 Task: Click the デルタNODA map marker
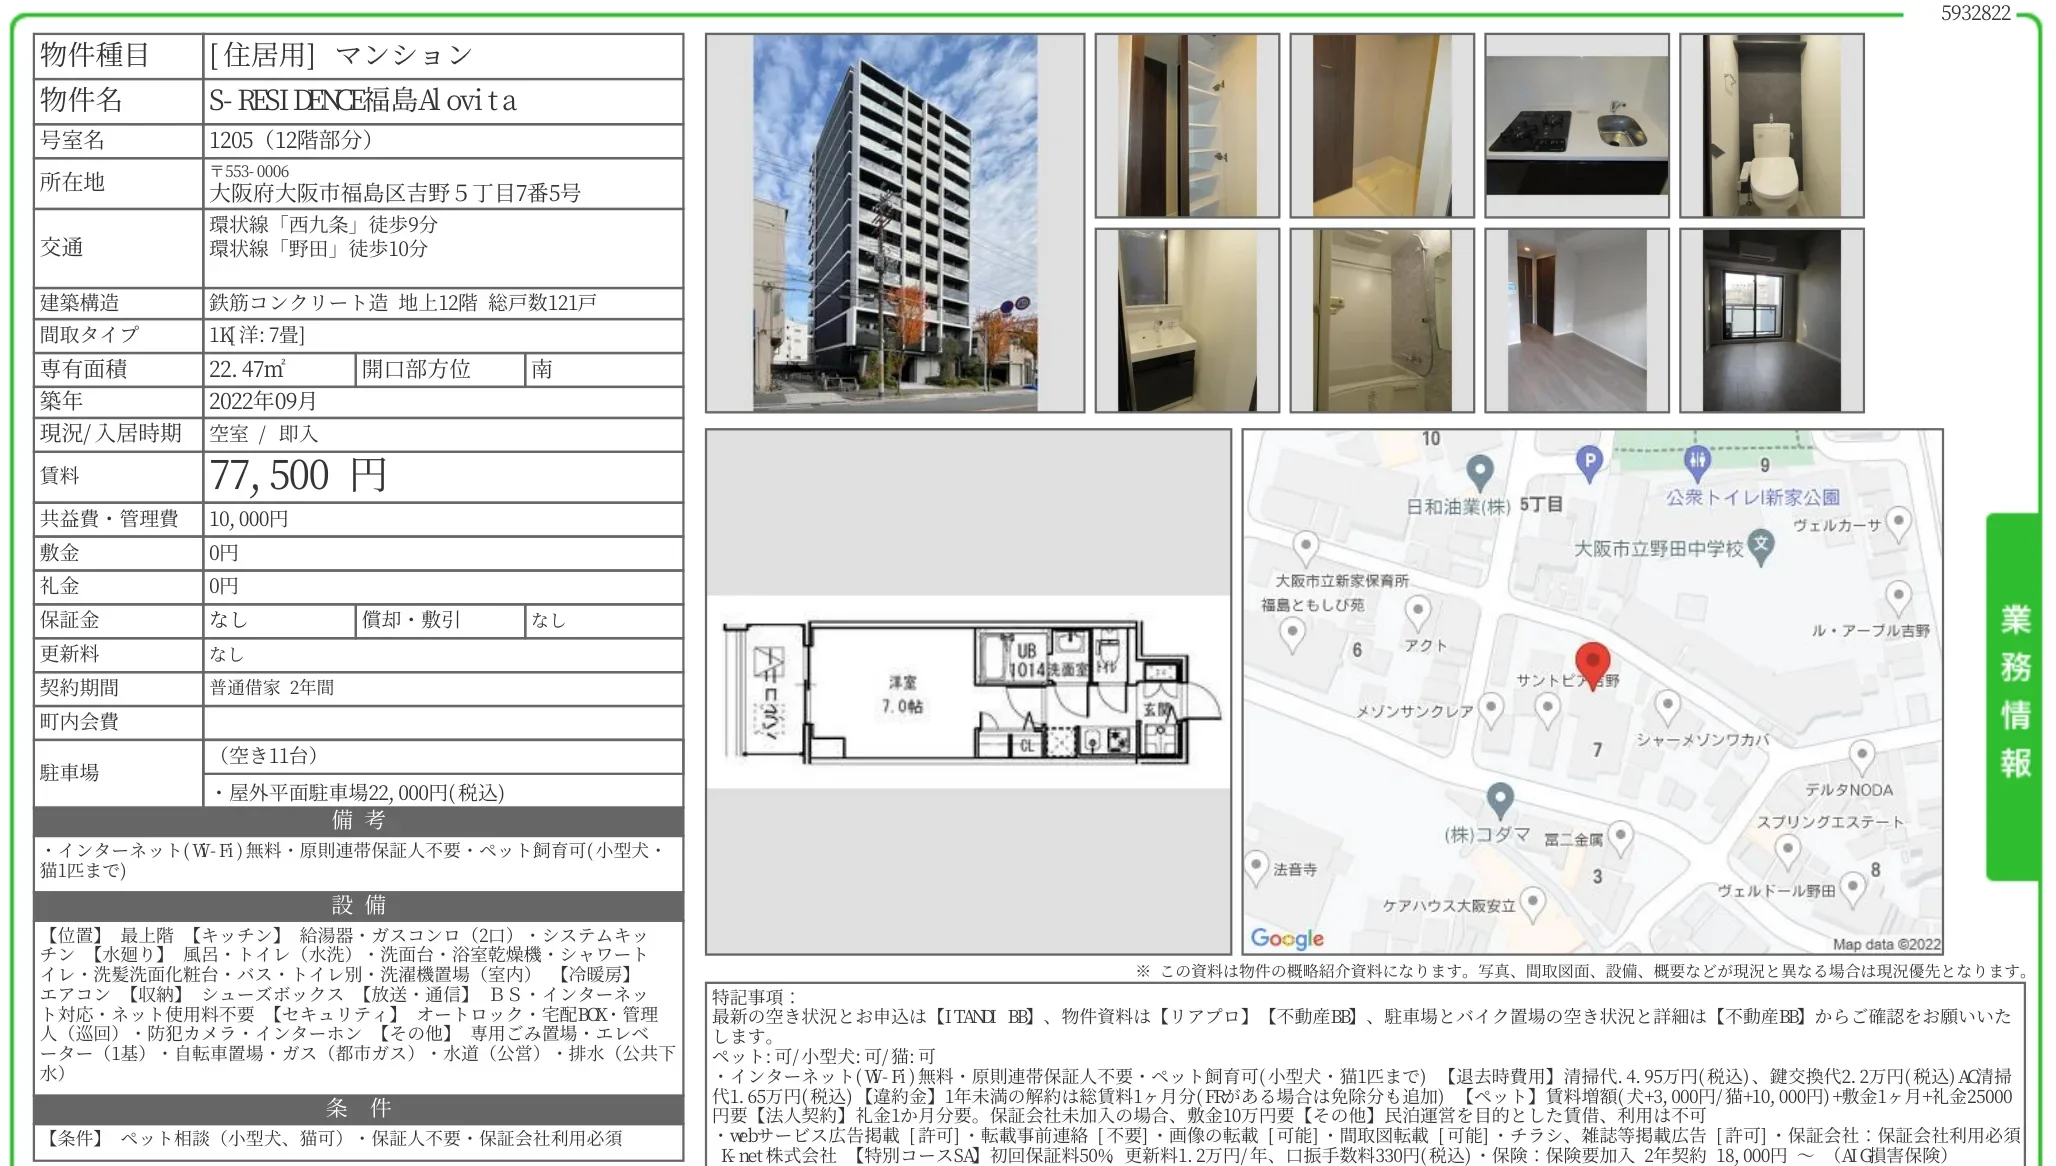pyautogui.click(x=1861, y=755)
